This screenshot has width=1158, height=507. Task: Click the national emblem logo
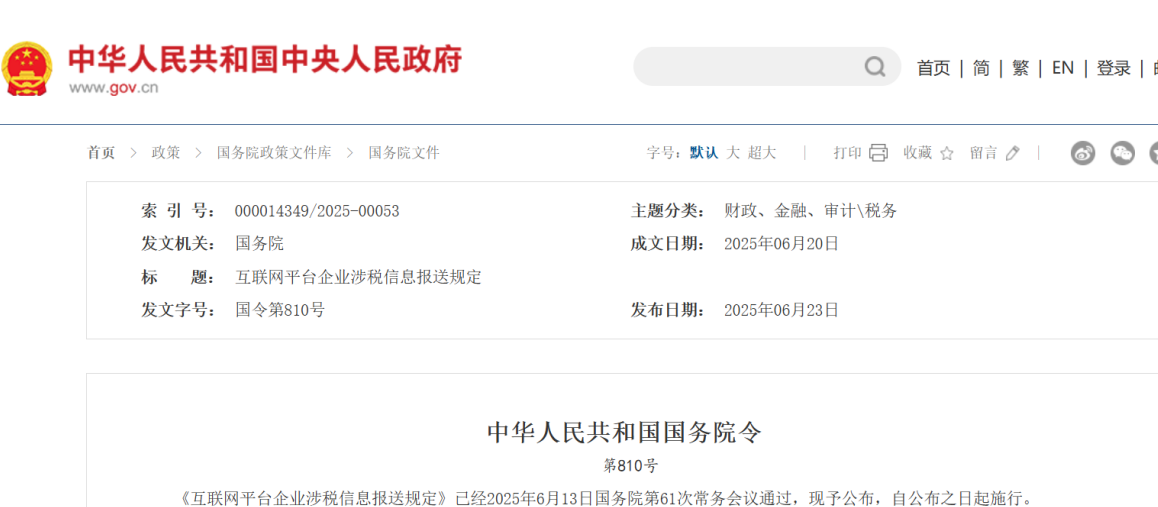click(27, 68)
